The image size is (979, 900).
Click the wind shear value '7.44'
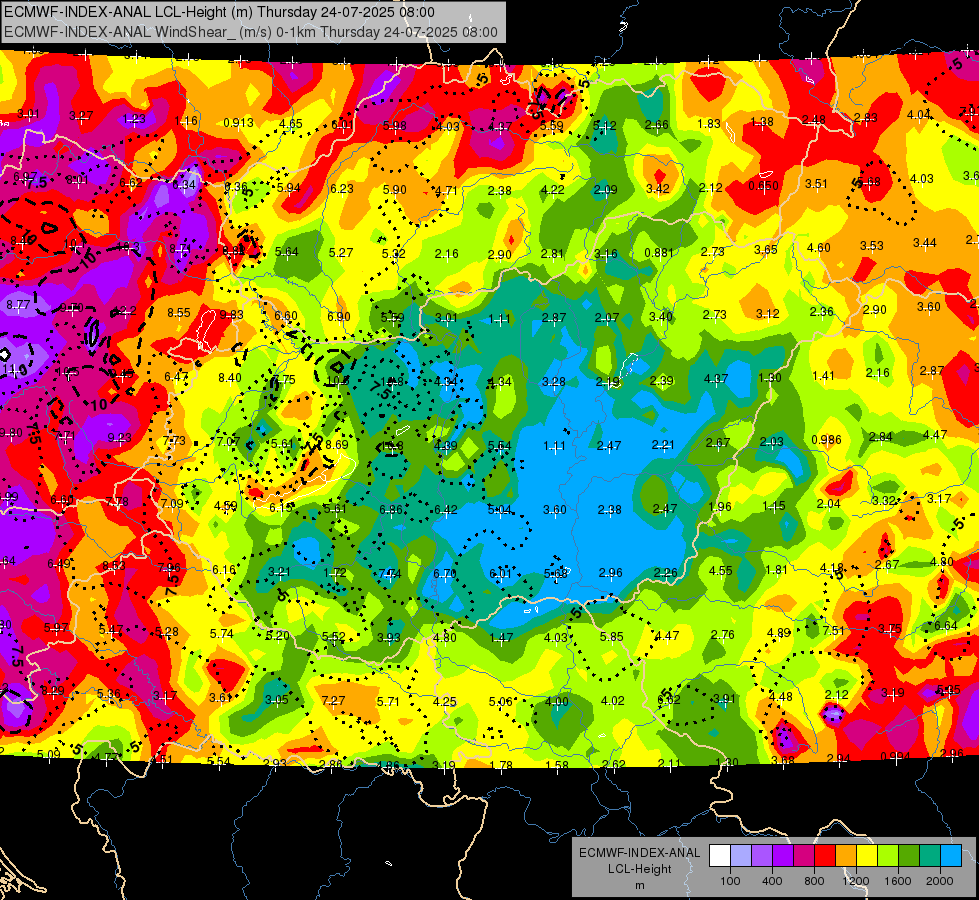(390, 573)
